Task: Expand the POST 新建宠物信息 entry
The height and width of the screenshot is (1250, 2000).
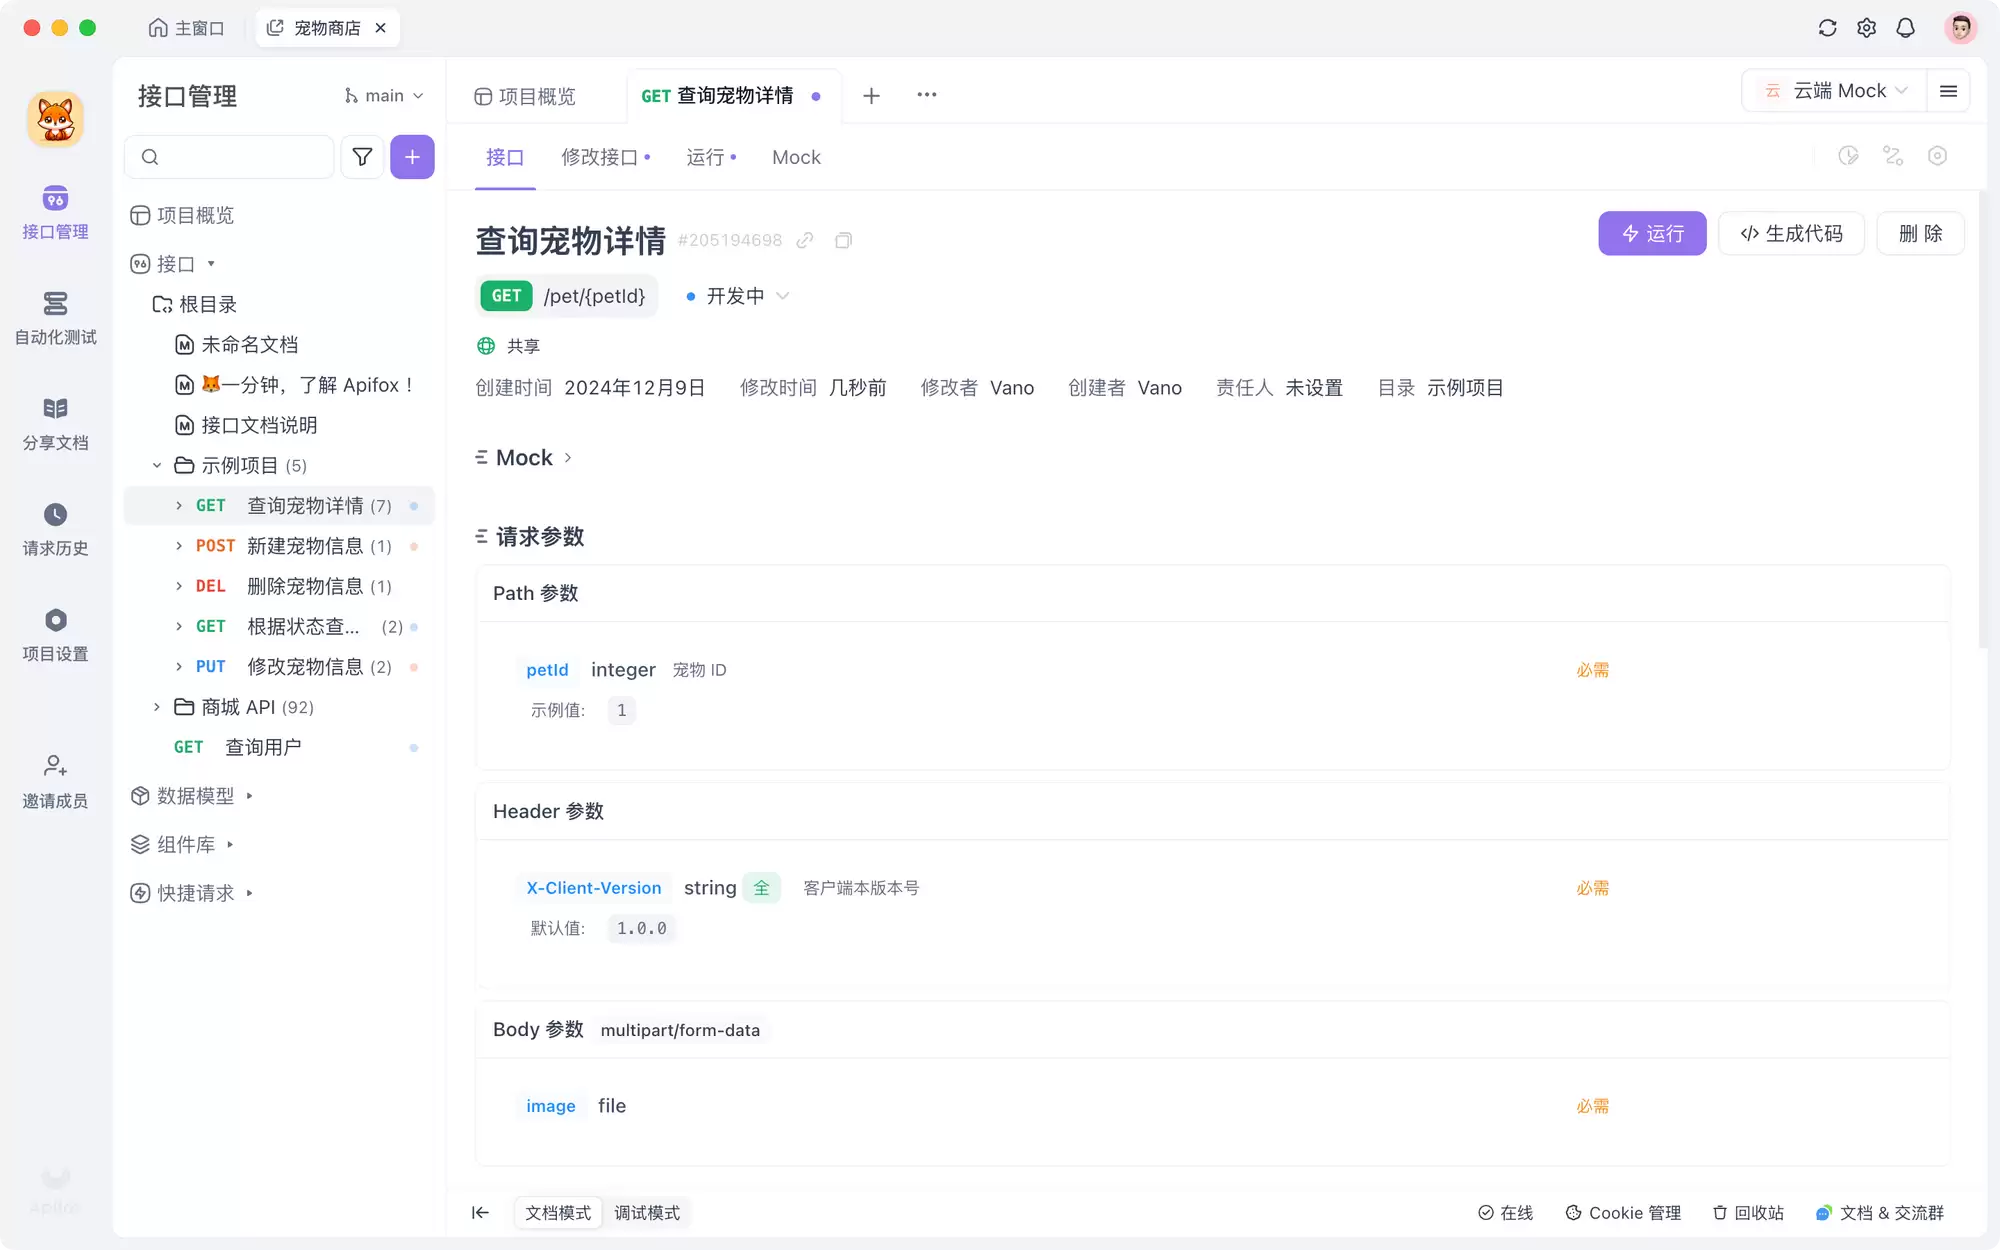Action: tap(179, 546)
